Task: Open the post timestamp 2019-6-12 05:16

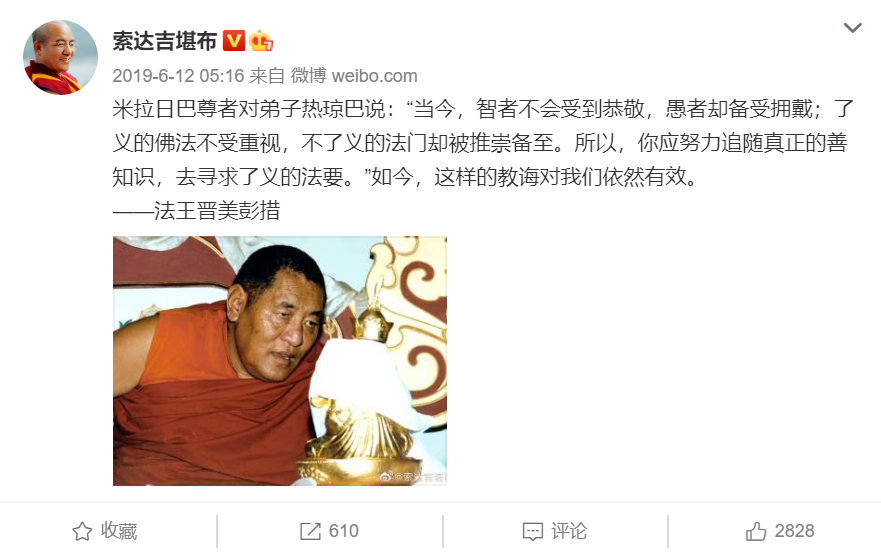Action: pyautogui.click(x=178, y=76)
